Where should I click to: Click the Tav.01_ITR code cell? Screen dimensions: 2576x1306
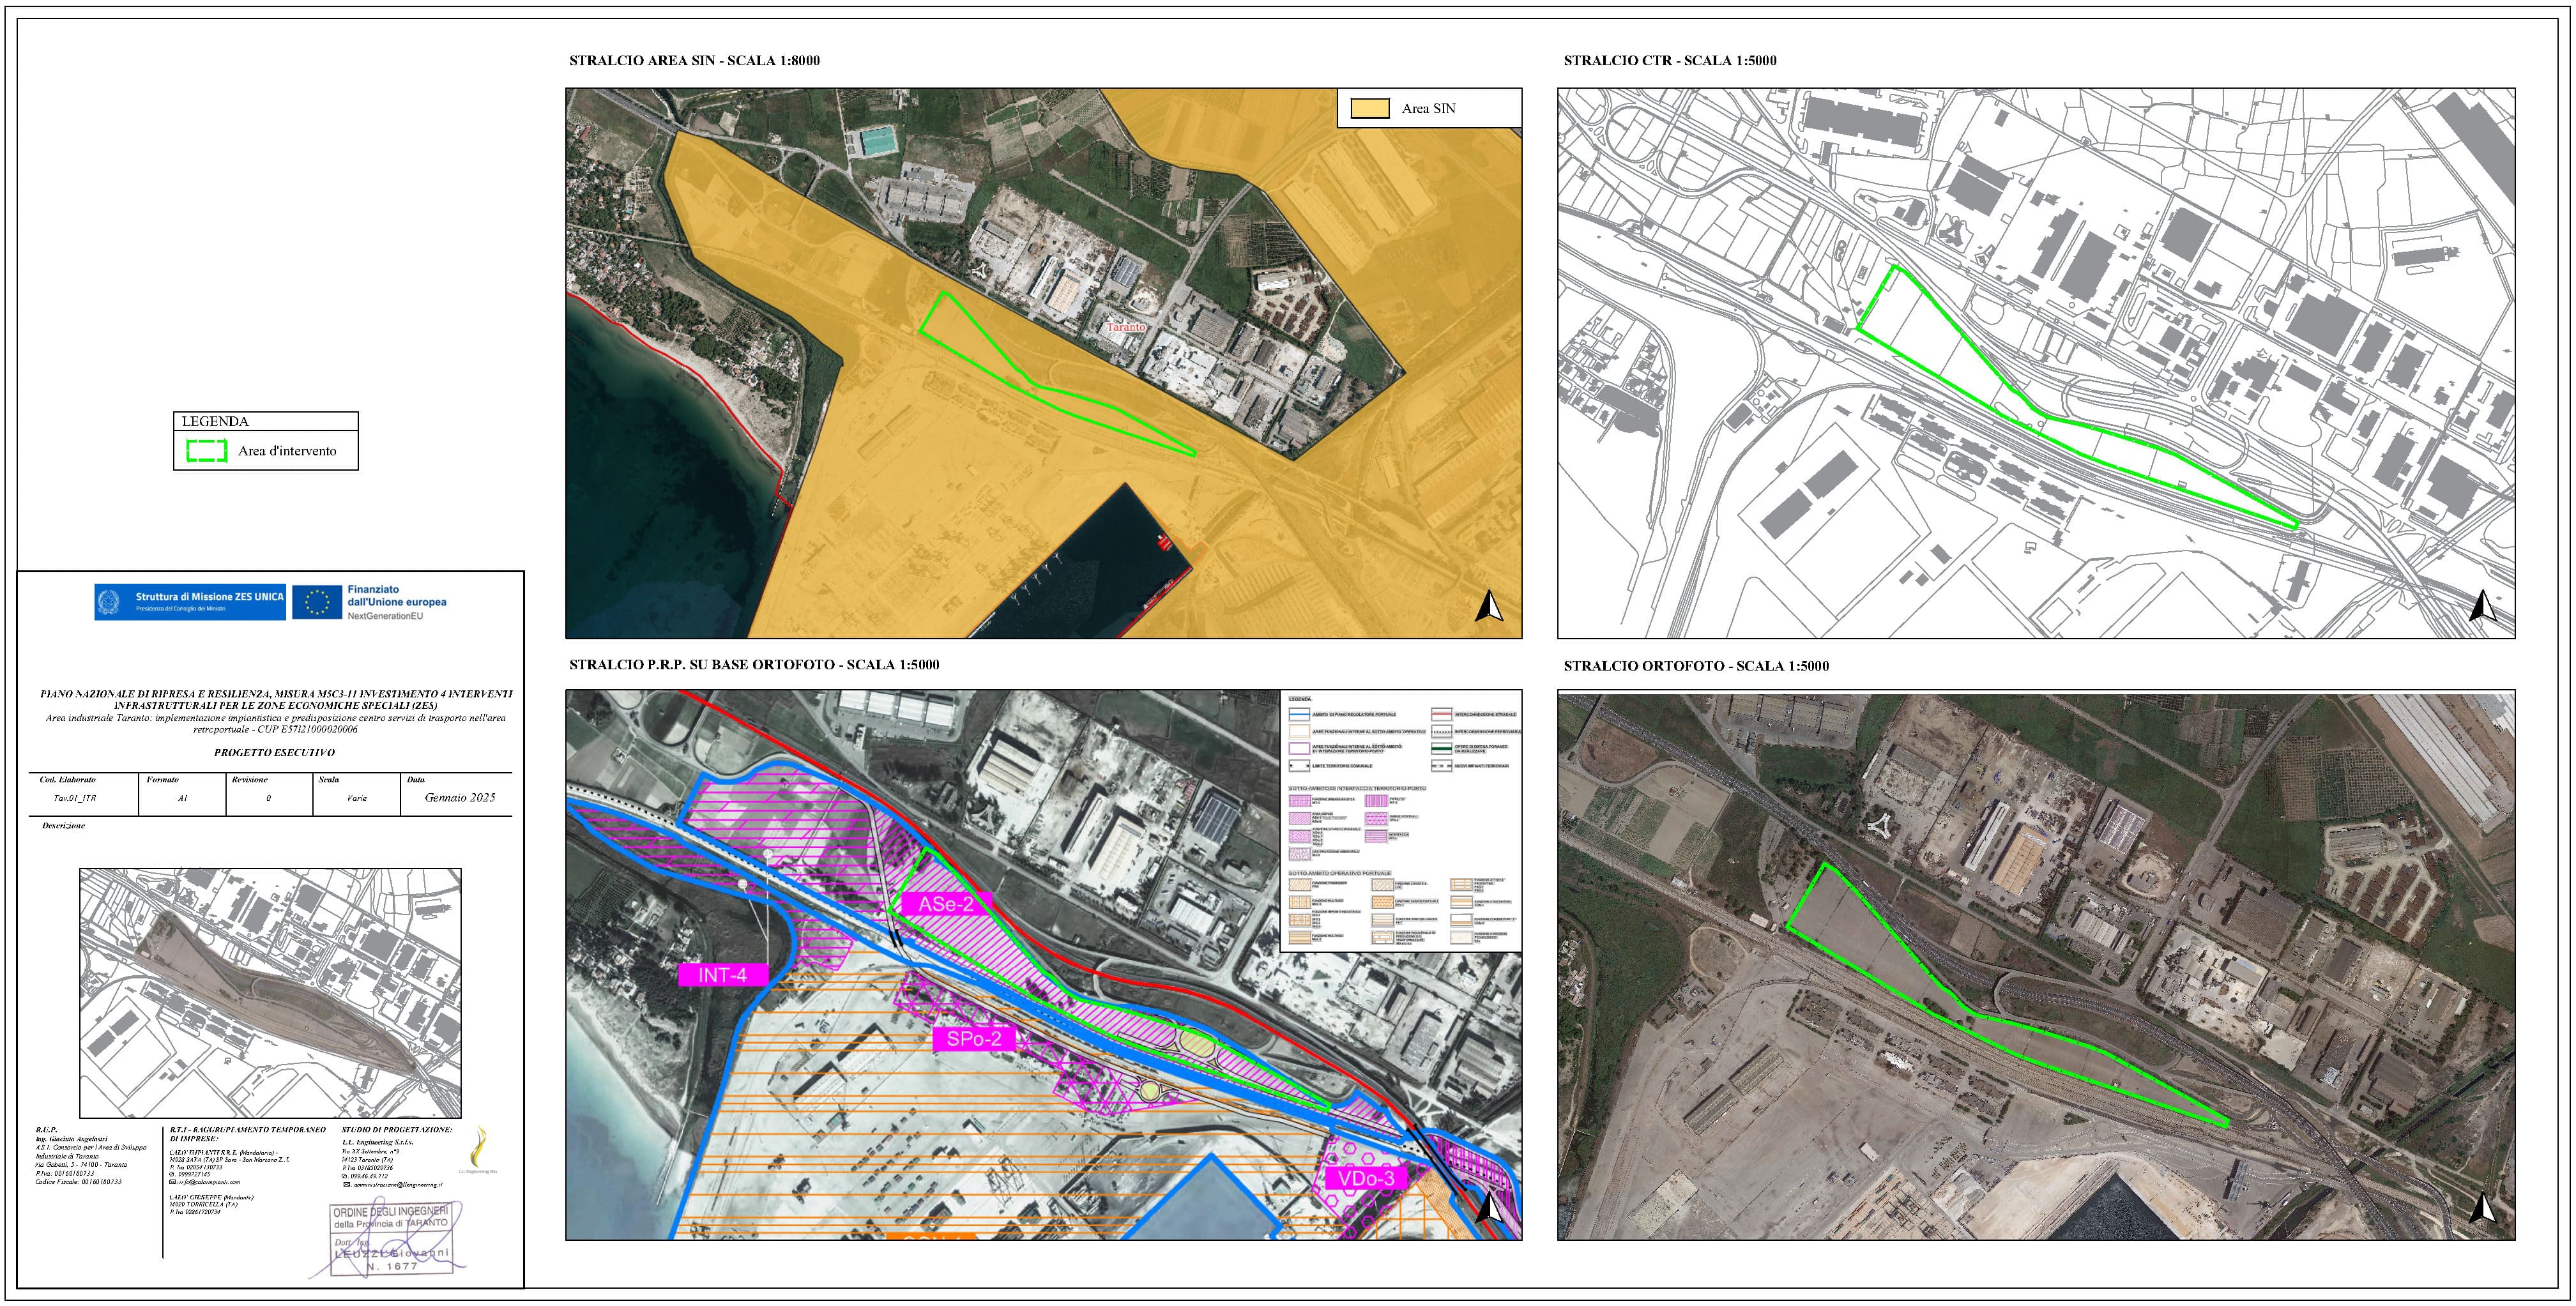[x=75, y=798]
